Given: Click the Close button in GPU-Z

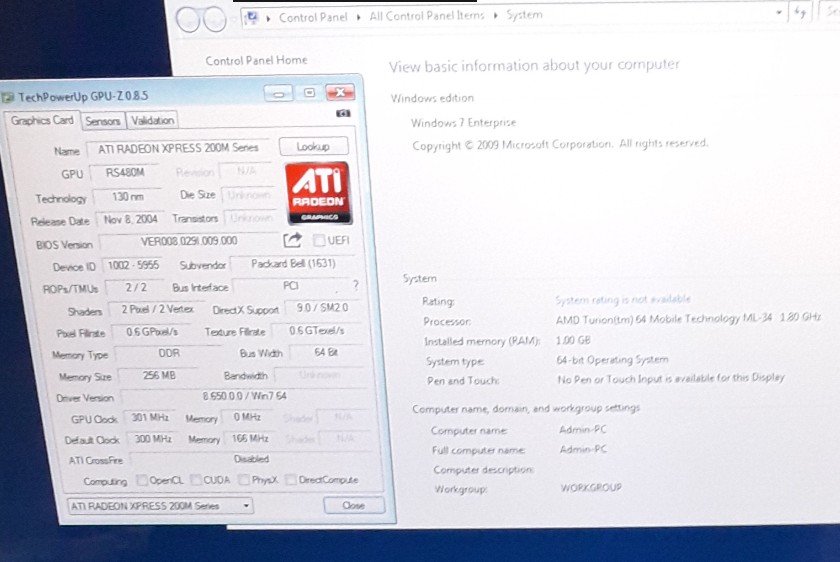Looking at the screenshot, I should click(x=354, y=505).
